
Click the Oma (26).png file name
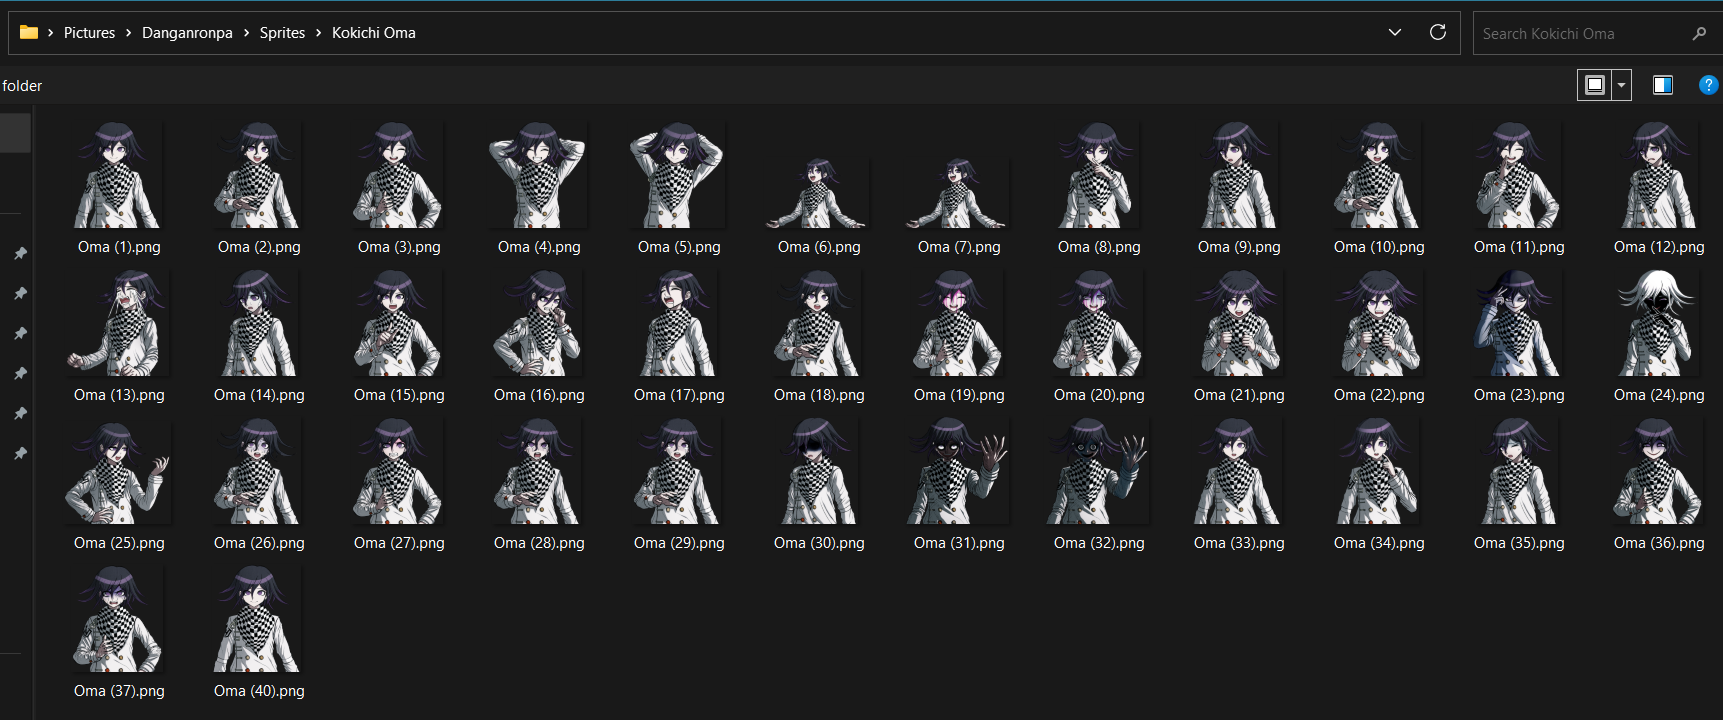[259, 543]
